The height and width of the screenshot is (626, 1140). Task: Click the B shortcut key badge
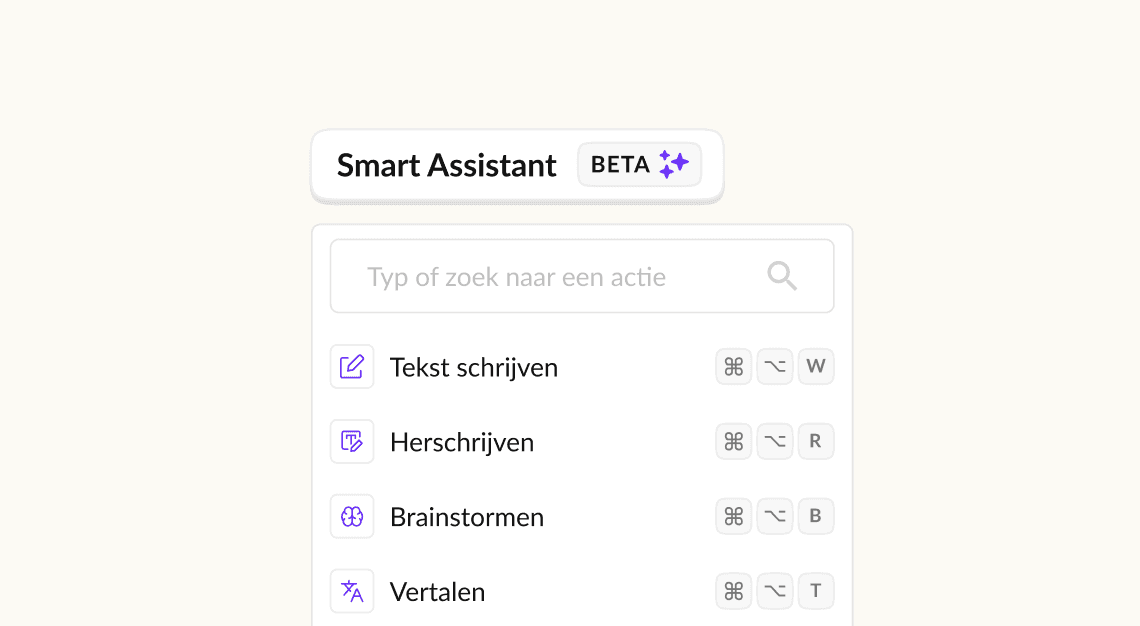coord(816,516)
